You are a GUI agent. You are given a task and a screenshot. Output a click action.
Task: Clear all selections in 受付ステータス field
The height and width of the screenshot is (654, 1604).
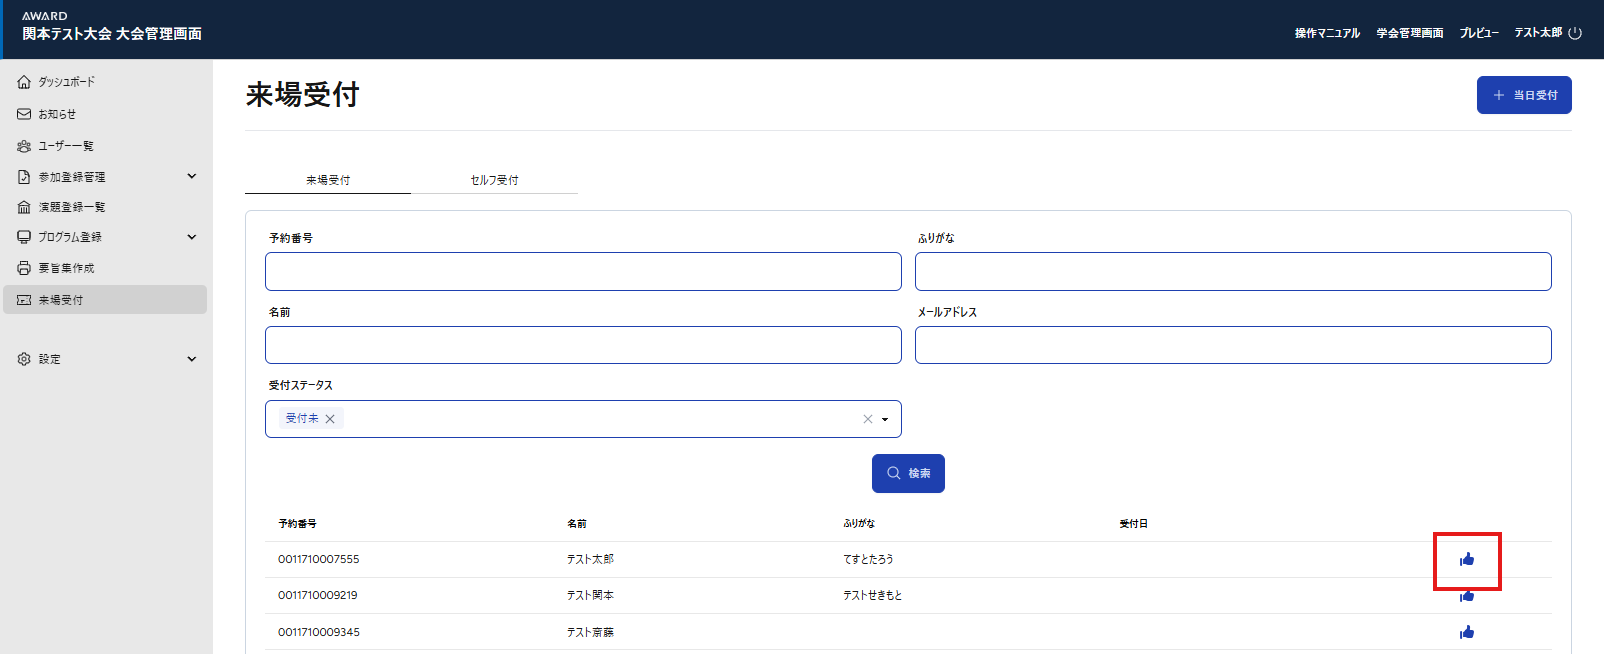click(x=868, y=419)
